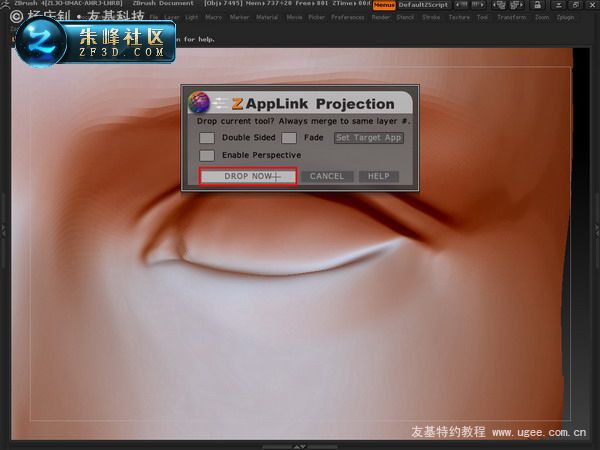Viewport: 600px width, 450px height.
Task: Click the lock icon in title bar
Action: pyautogui.click(x=538, y=5)
